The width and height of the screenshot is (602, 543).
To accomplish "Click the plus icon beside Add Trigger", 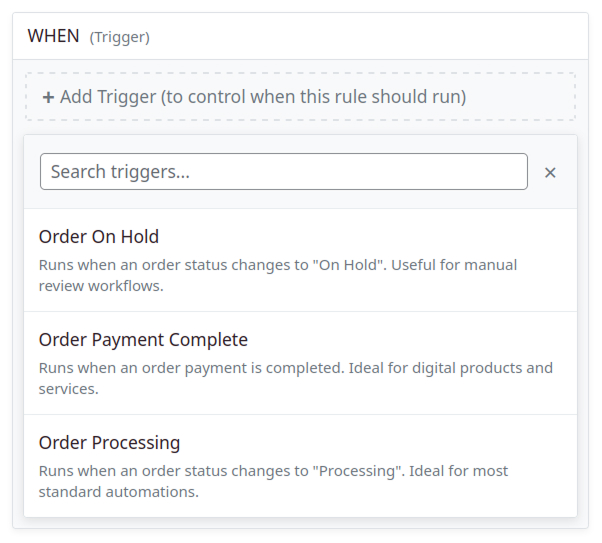I will click(48, 98).
